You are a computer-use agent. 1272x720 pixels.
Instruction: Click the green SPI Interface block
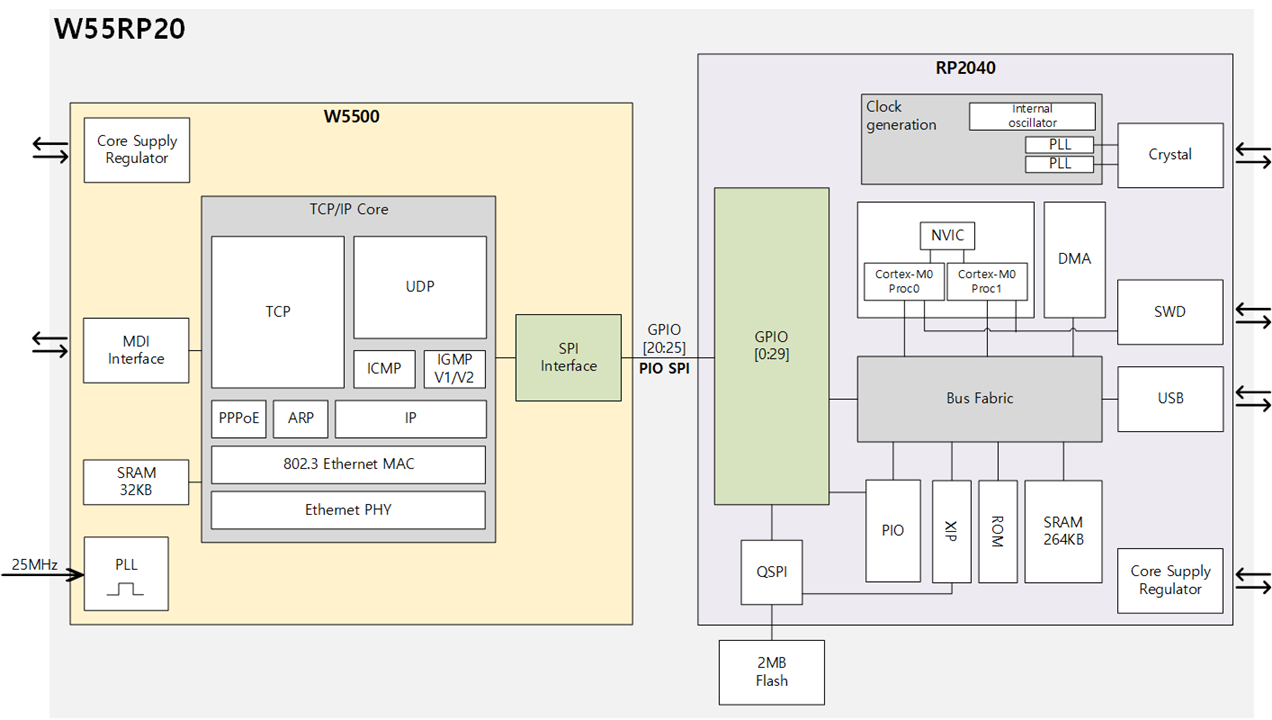point(569,358)
